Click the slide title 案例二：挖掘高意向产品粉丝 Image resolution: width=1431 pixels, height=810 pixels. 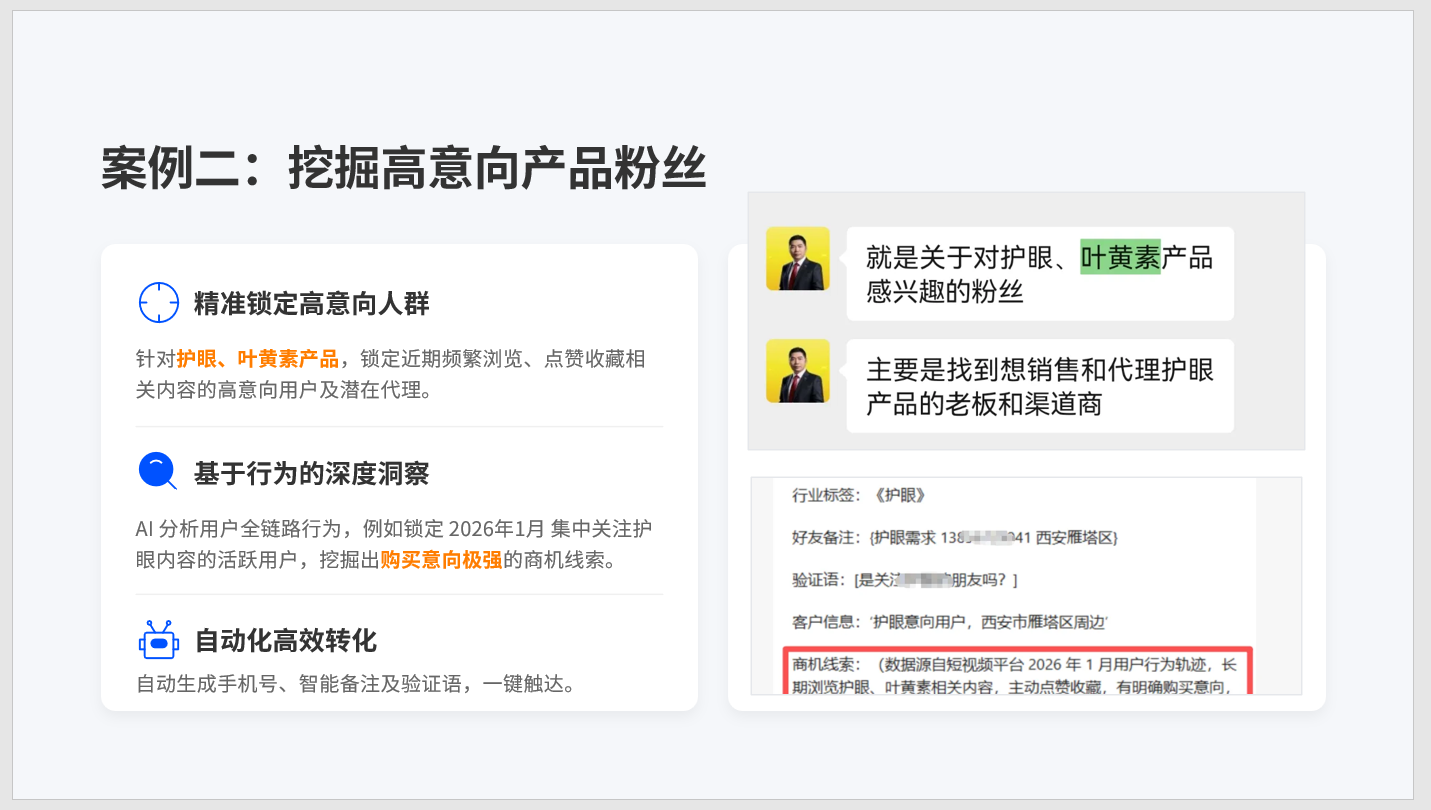pos(403,167)
